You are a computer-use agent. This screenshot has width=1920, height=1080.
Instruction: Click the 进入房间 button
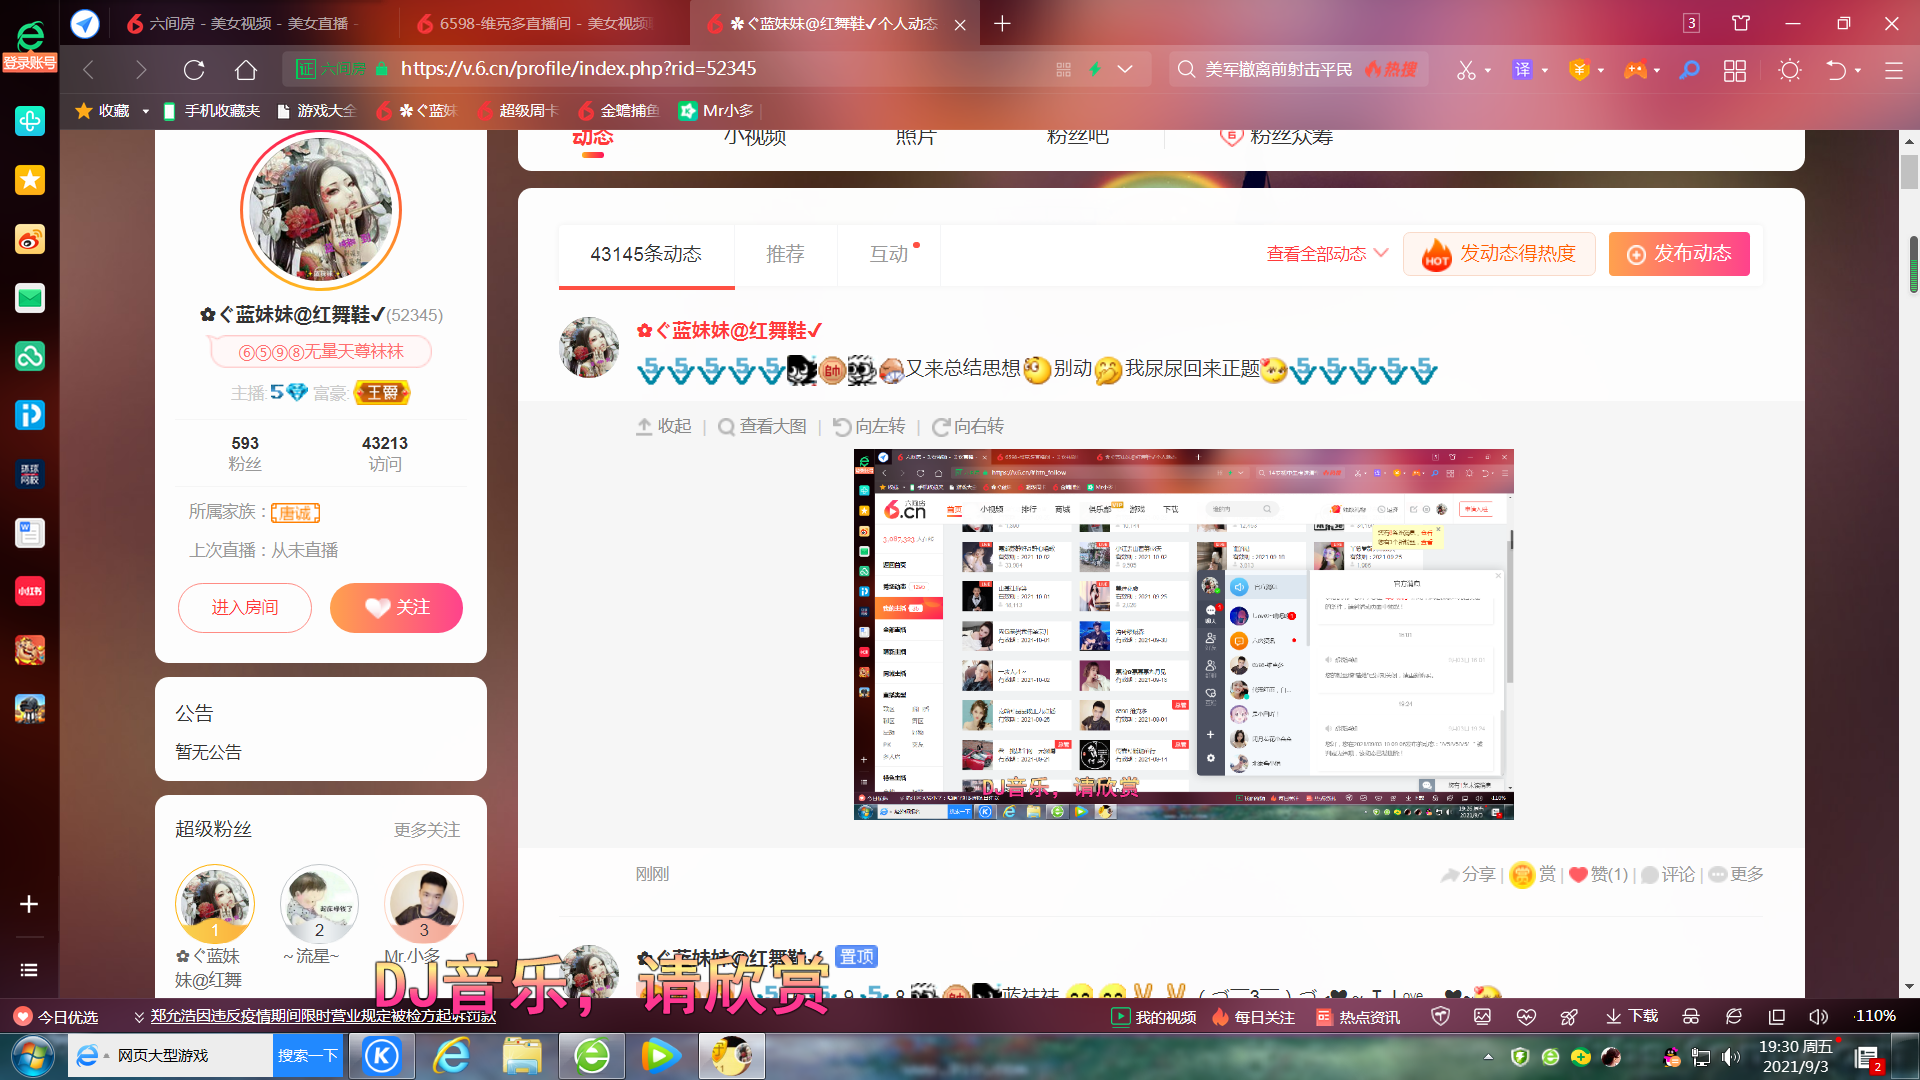click(x=245, y=608)
